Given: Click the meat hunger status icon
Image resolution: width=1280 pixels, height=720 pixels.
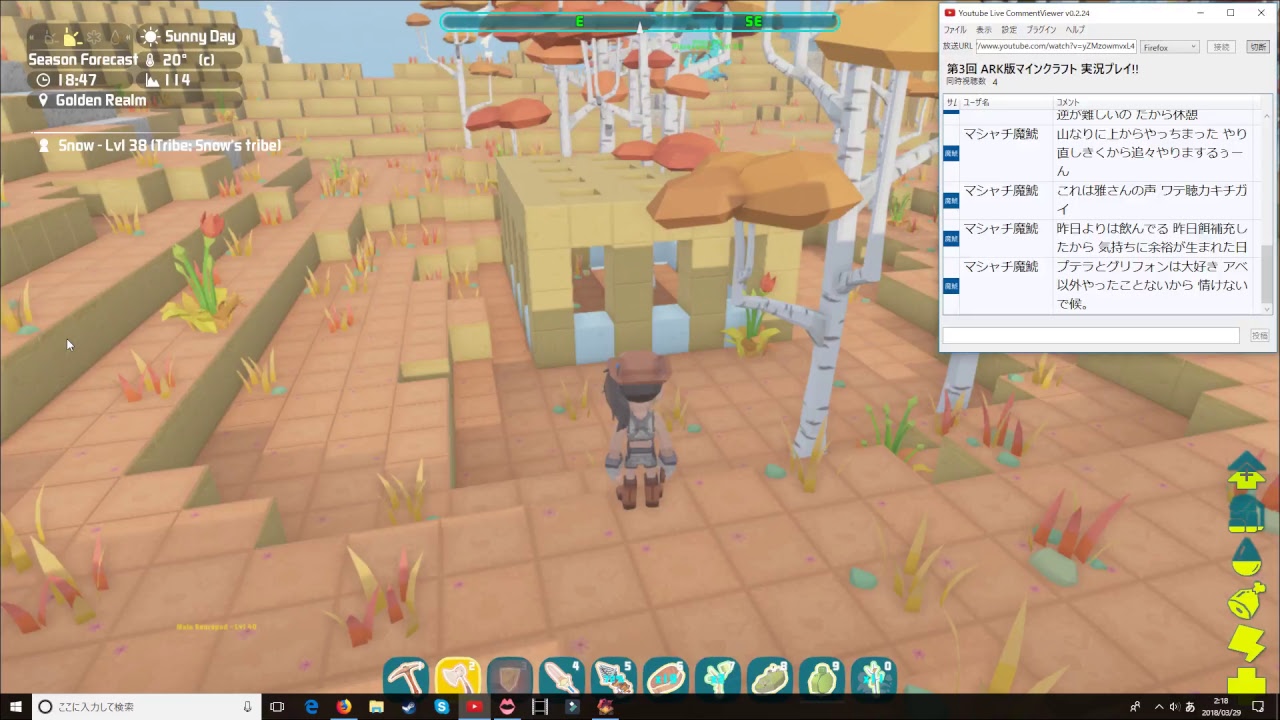Looking at the screenshot, I should coord(1246,601).
